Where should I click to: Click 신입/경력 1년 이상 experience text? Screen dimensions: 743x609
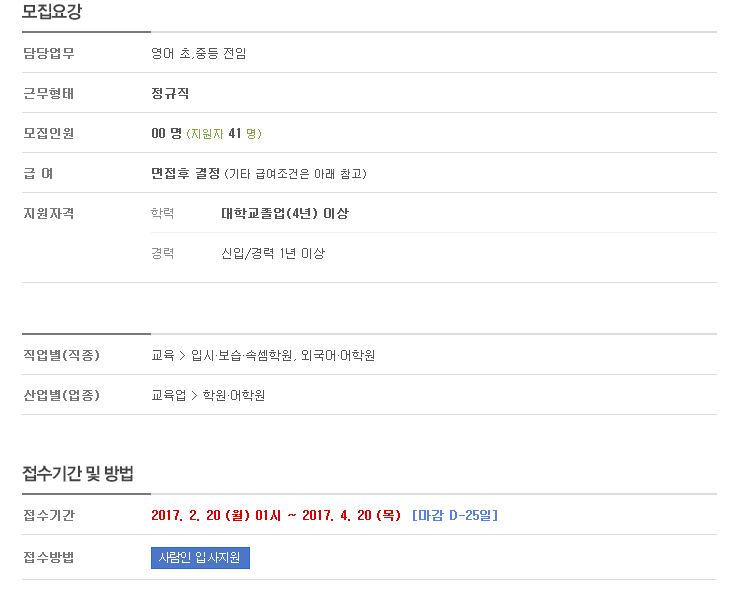[x=273, y=254]
